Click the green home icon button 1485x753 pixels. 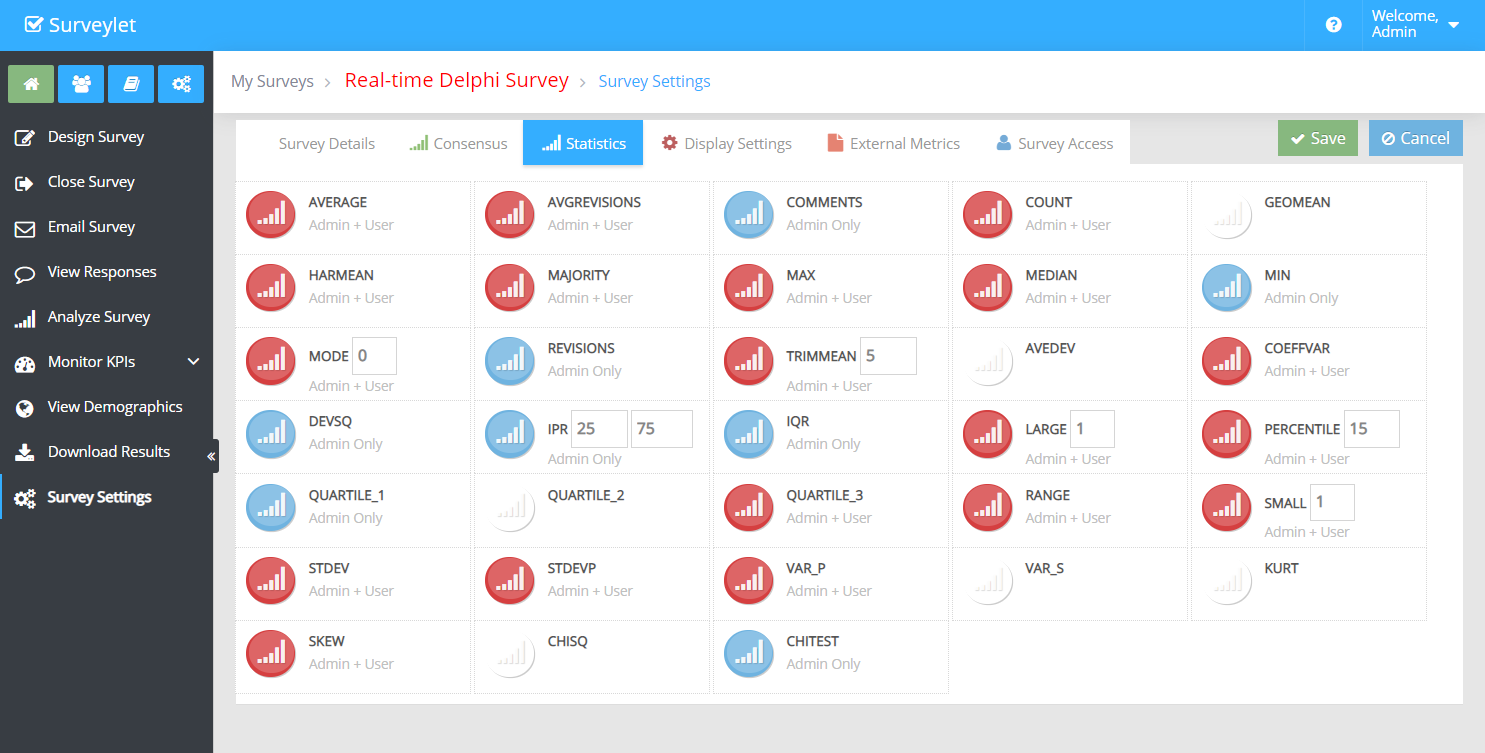coord(31,85)
